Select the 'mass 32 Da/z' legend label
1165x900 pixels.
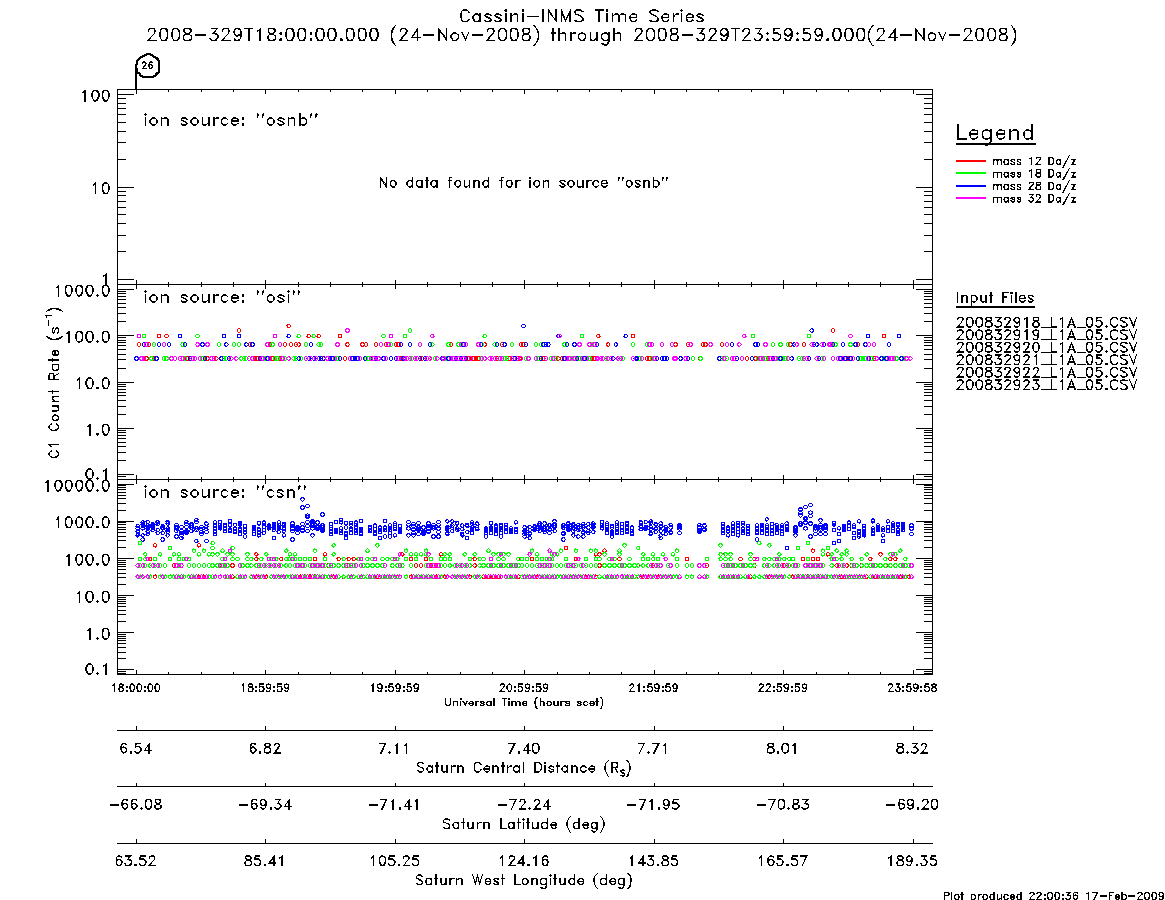point(1033,198)
